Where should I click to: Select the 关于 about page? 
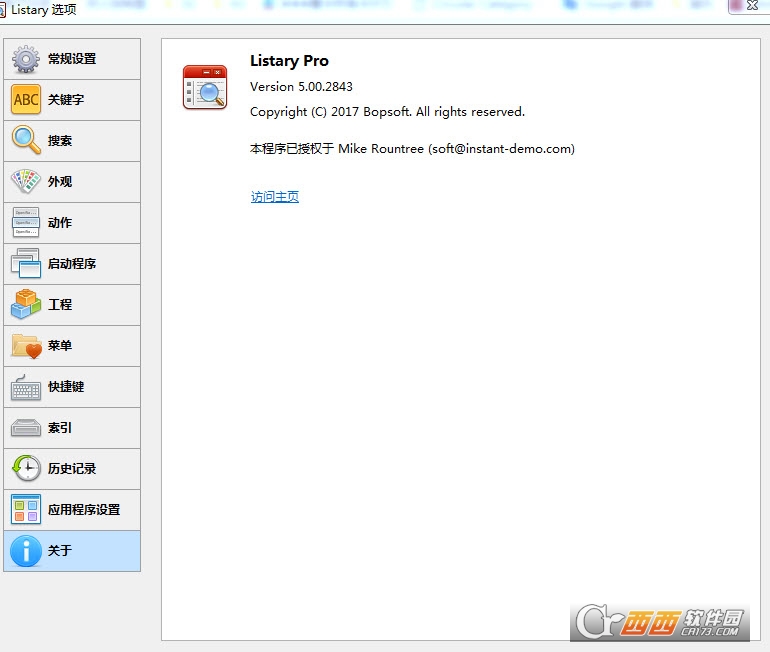72,551
